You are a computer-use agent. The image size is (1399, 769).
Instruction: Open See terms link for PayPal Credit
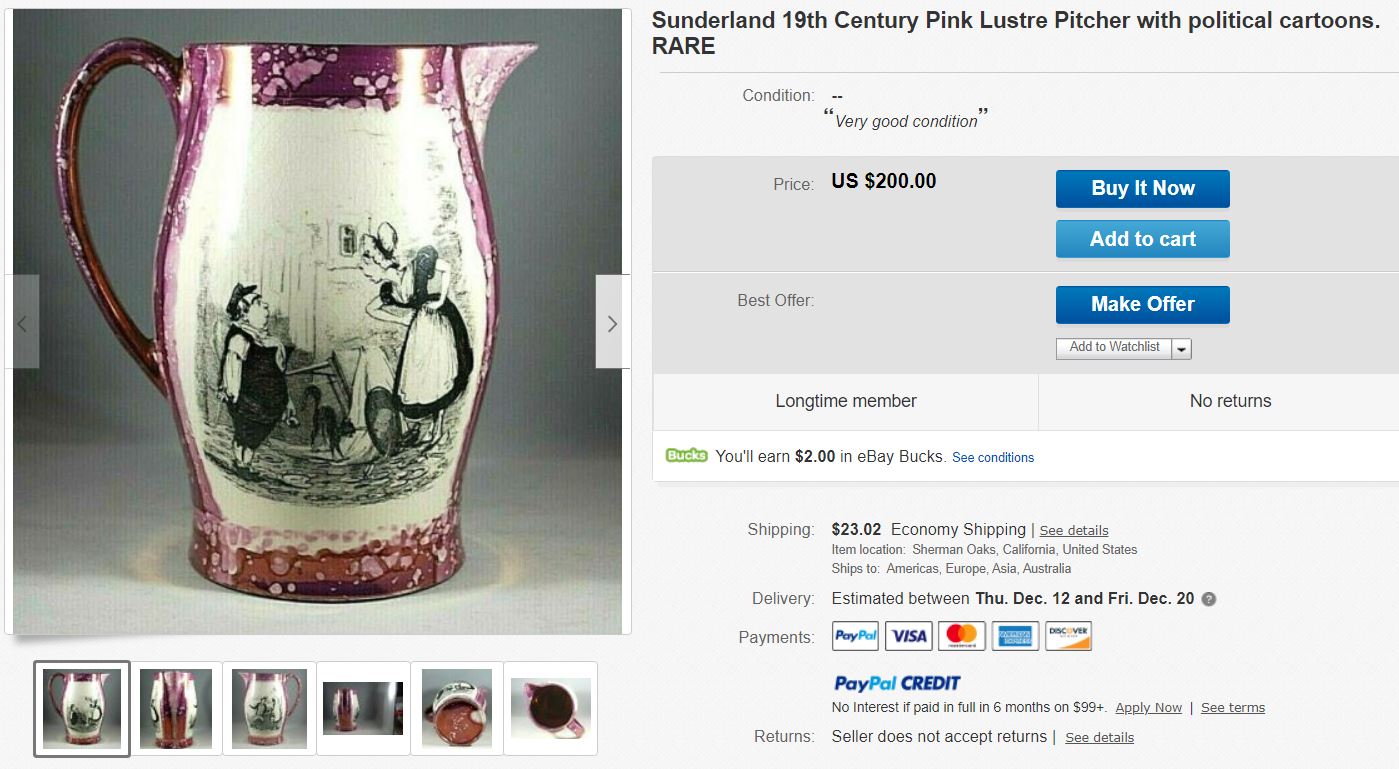tap(1233, 708)
